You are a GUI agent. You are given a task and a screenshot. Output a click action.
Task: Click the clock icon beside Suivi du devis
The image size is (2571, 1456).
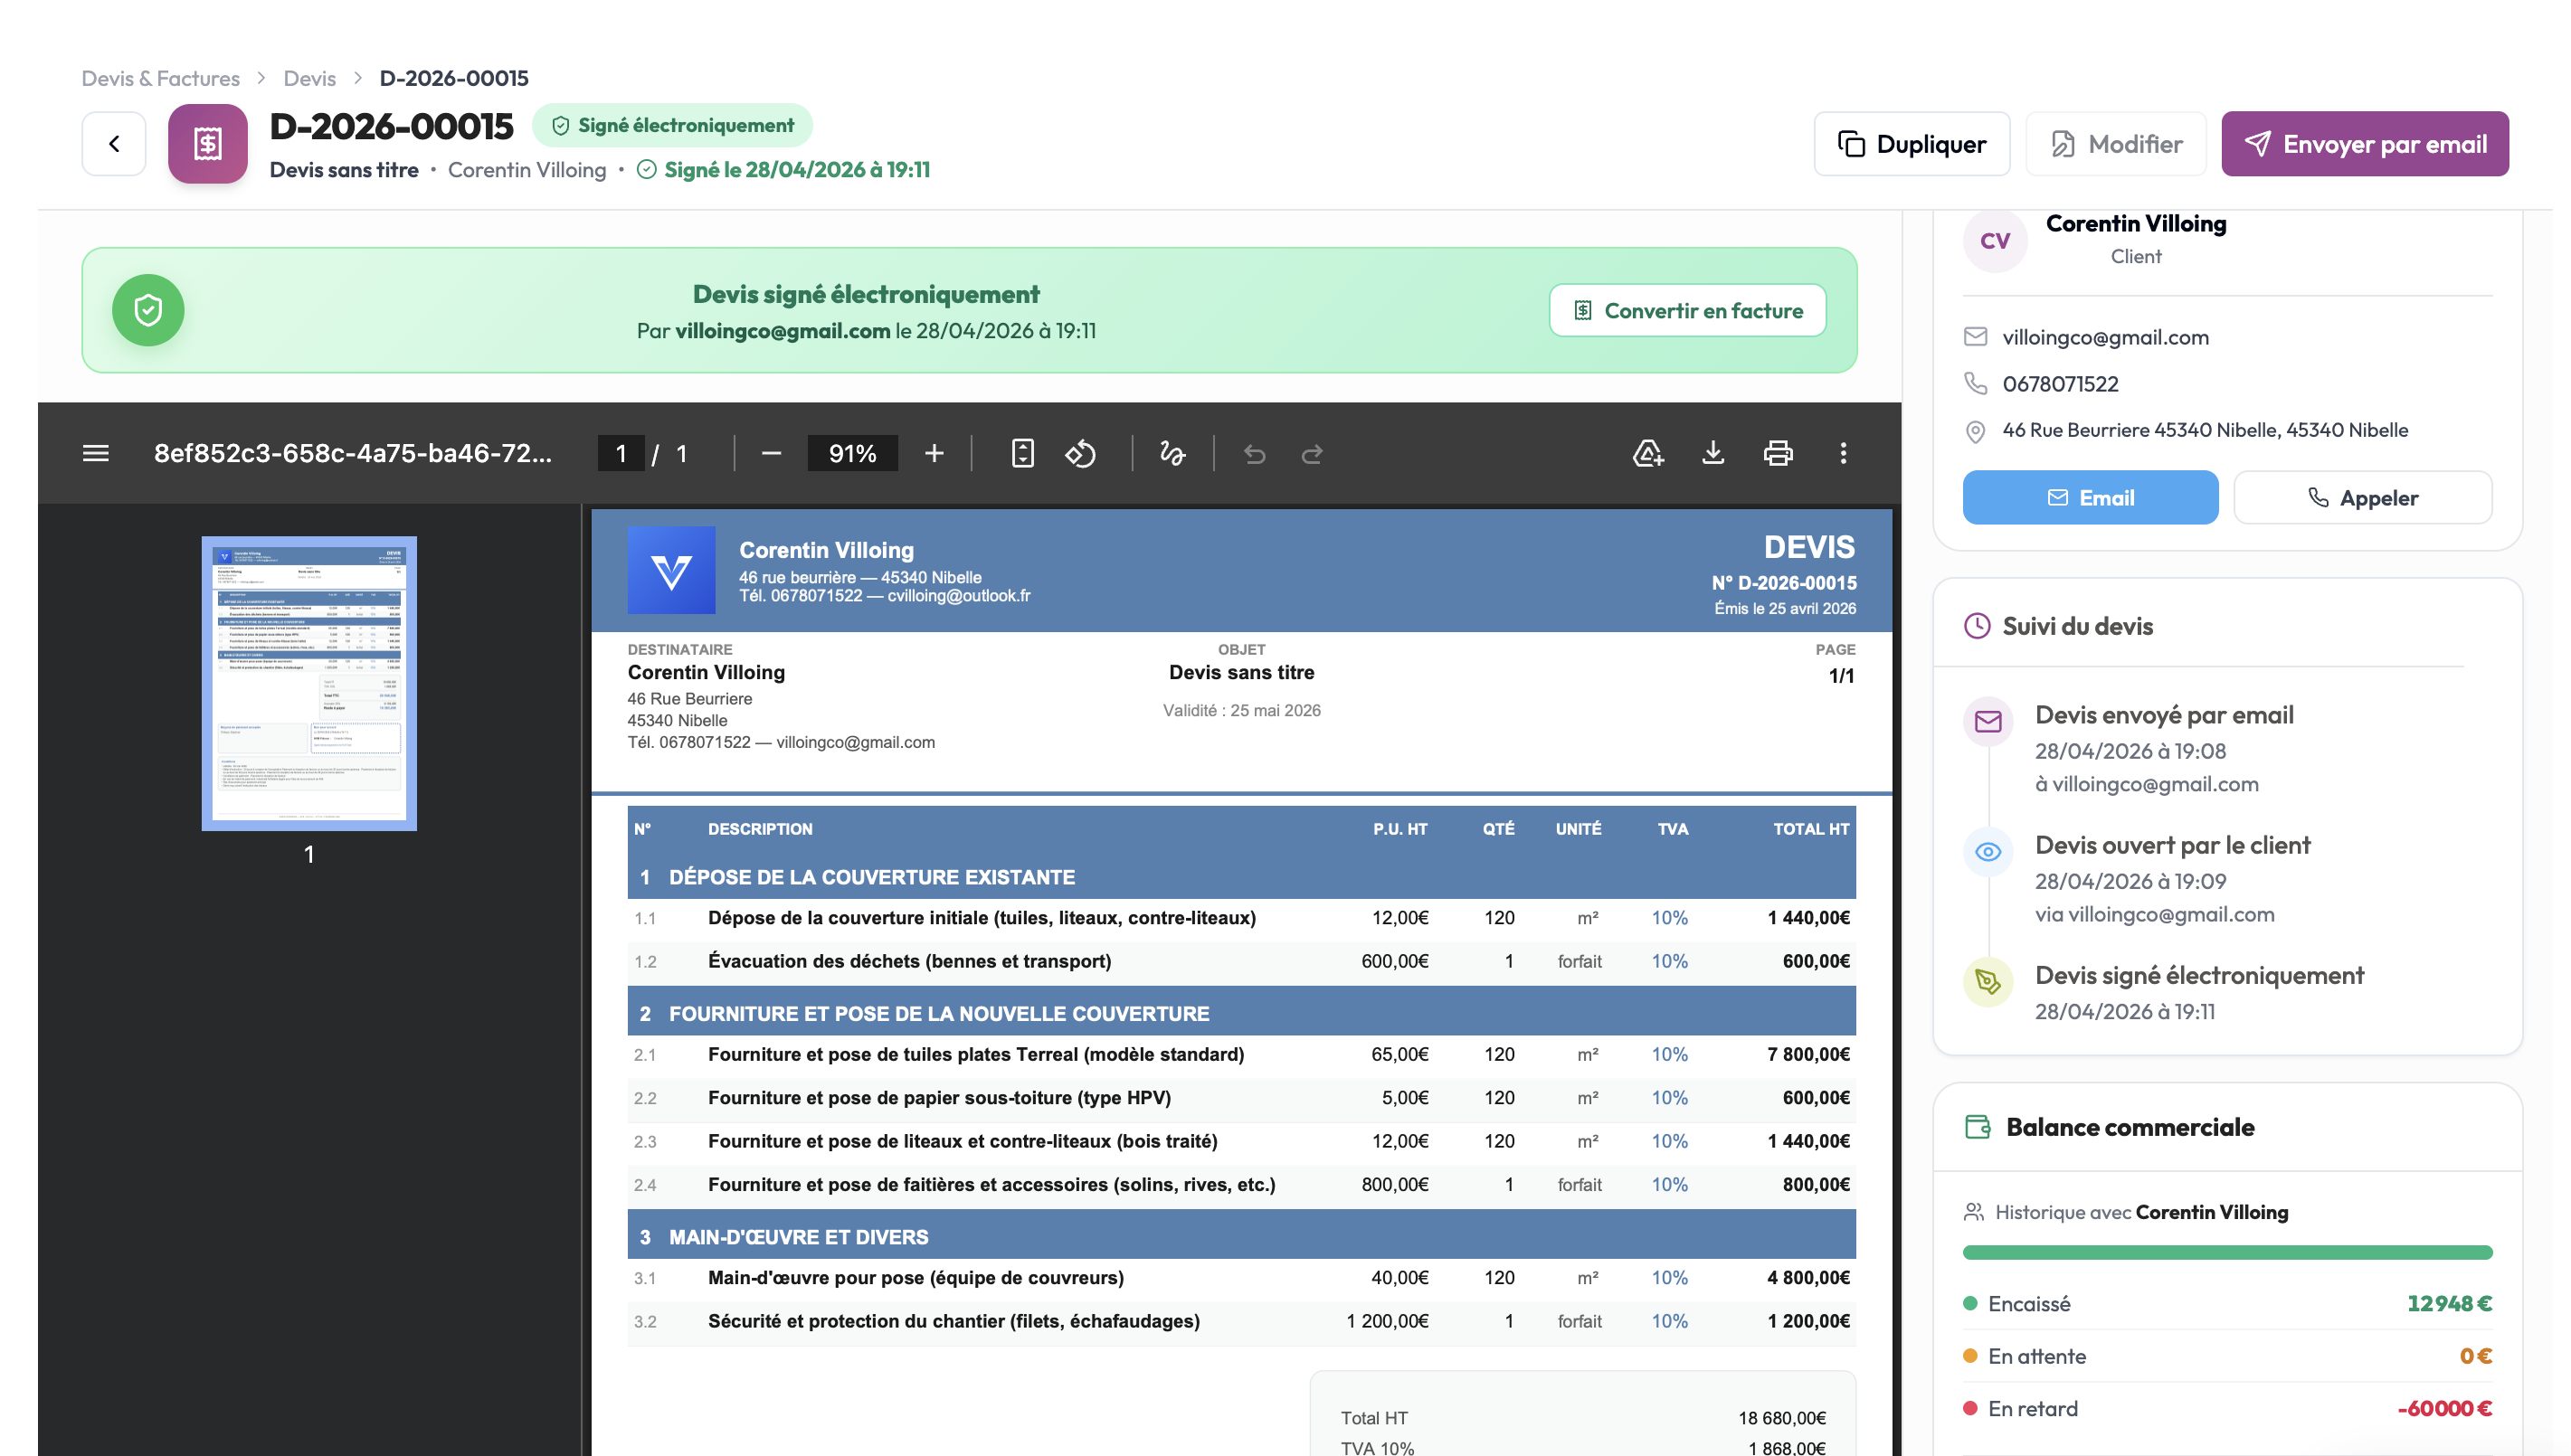tap(1977, 626)
